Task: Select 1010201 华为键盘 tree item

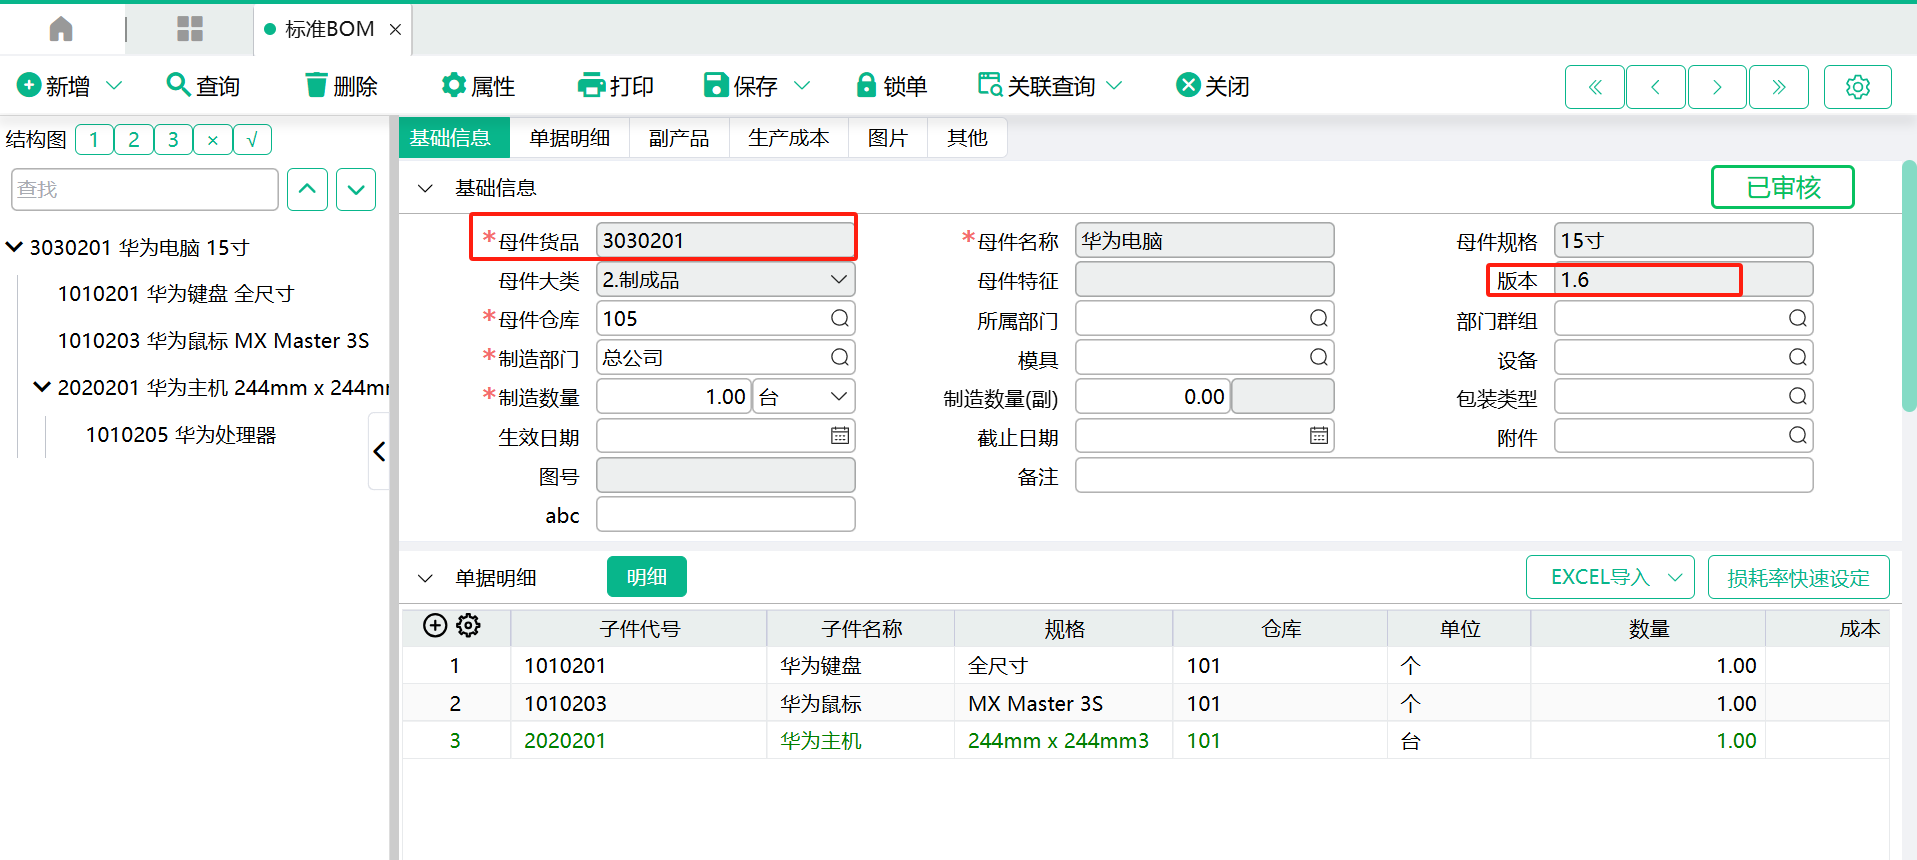Action: tap(176, 294)
